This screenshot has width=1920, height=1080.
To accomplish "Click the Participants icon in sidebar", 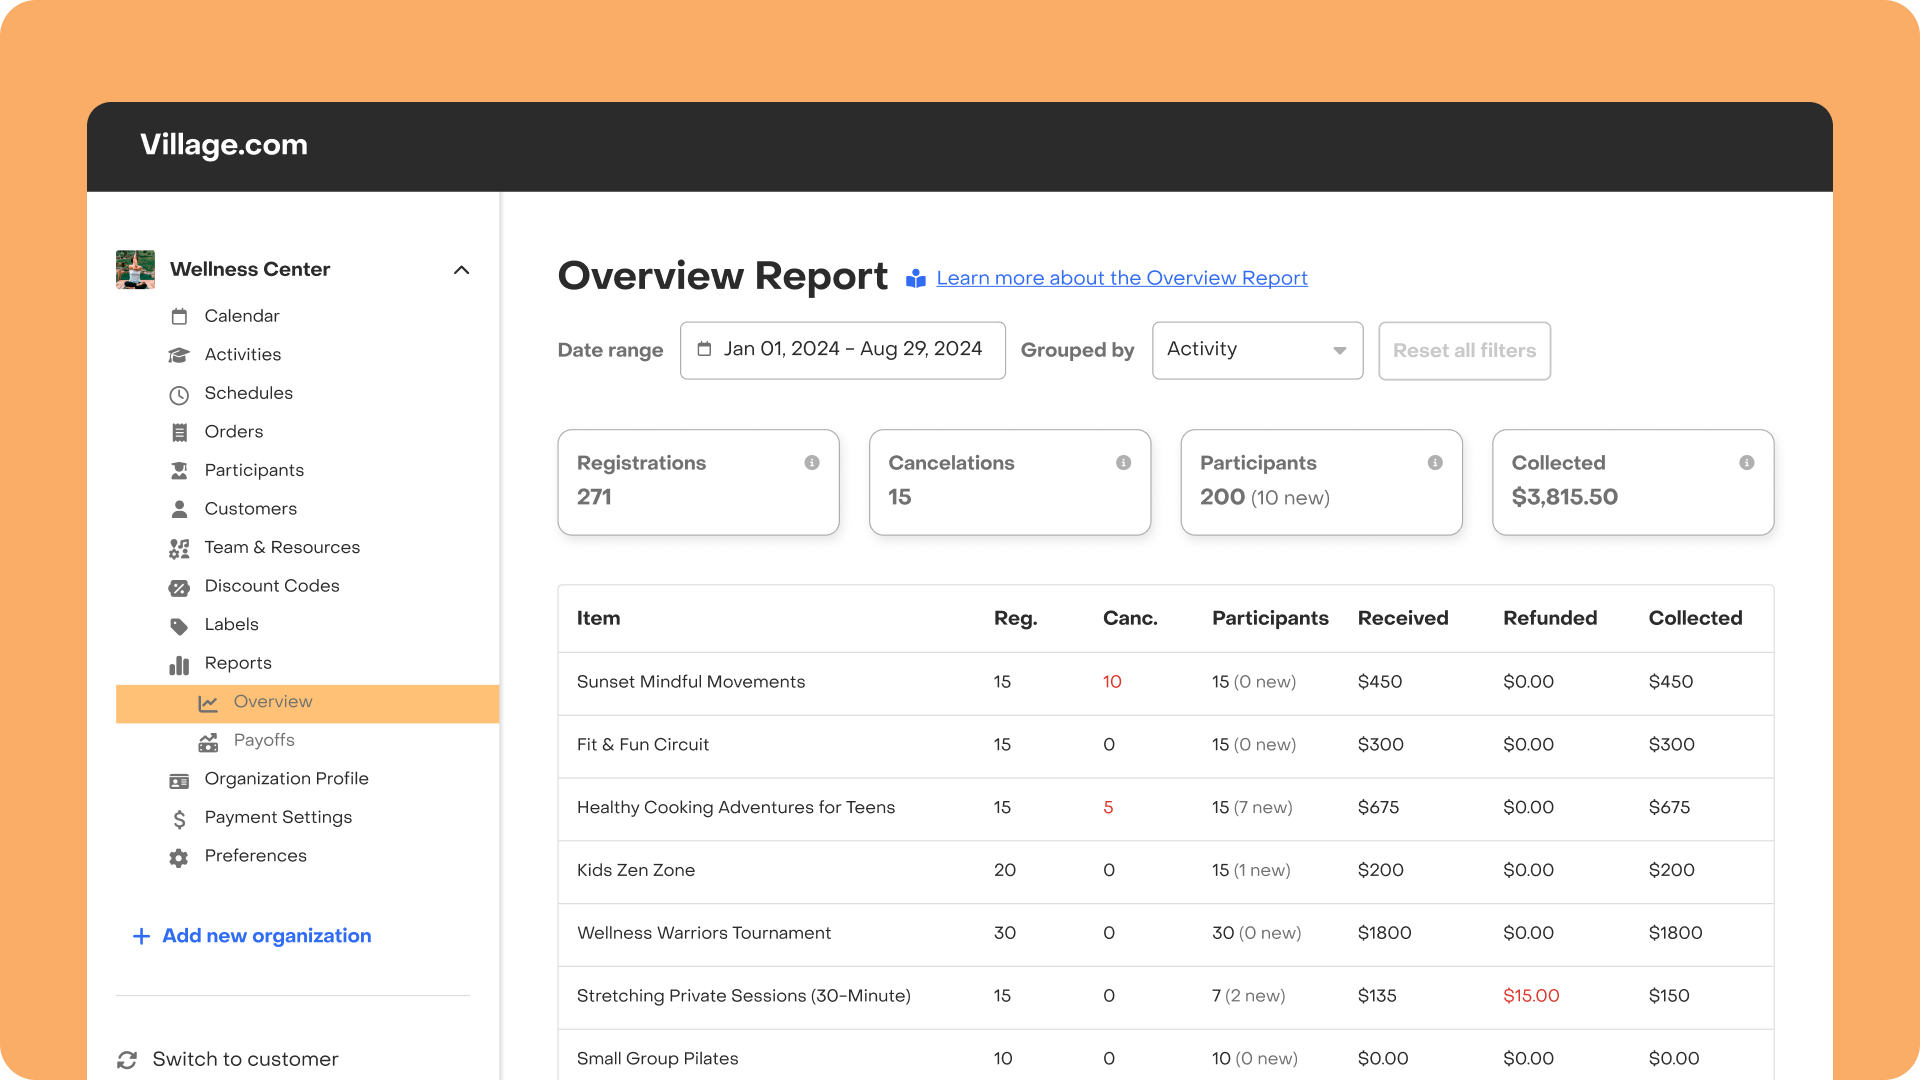I will click(x=179, y=471).
